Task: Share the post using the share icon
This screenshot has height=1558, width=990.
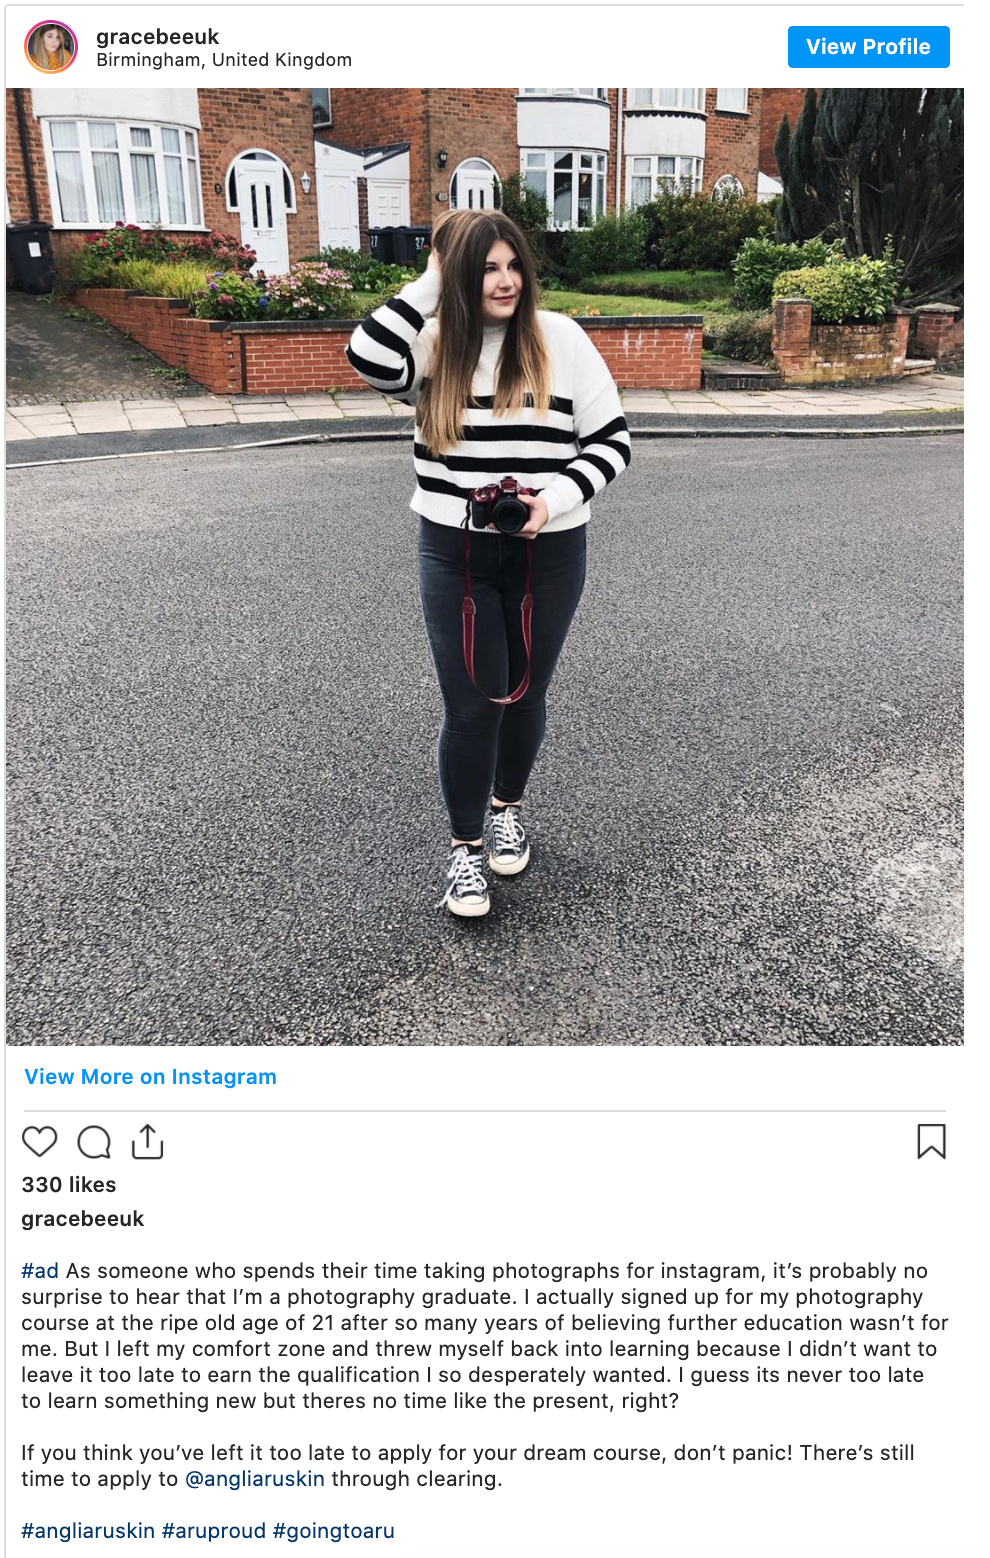Action: pyautogui.click(x=147, y=1141)
